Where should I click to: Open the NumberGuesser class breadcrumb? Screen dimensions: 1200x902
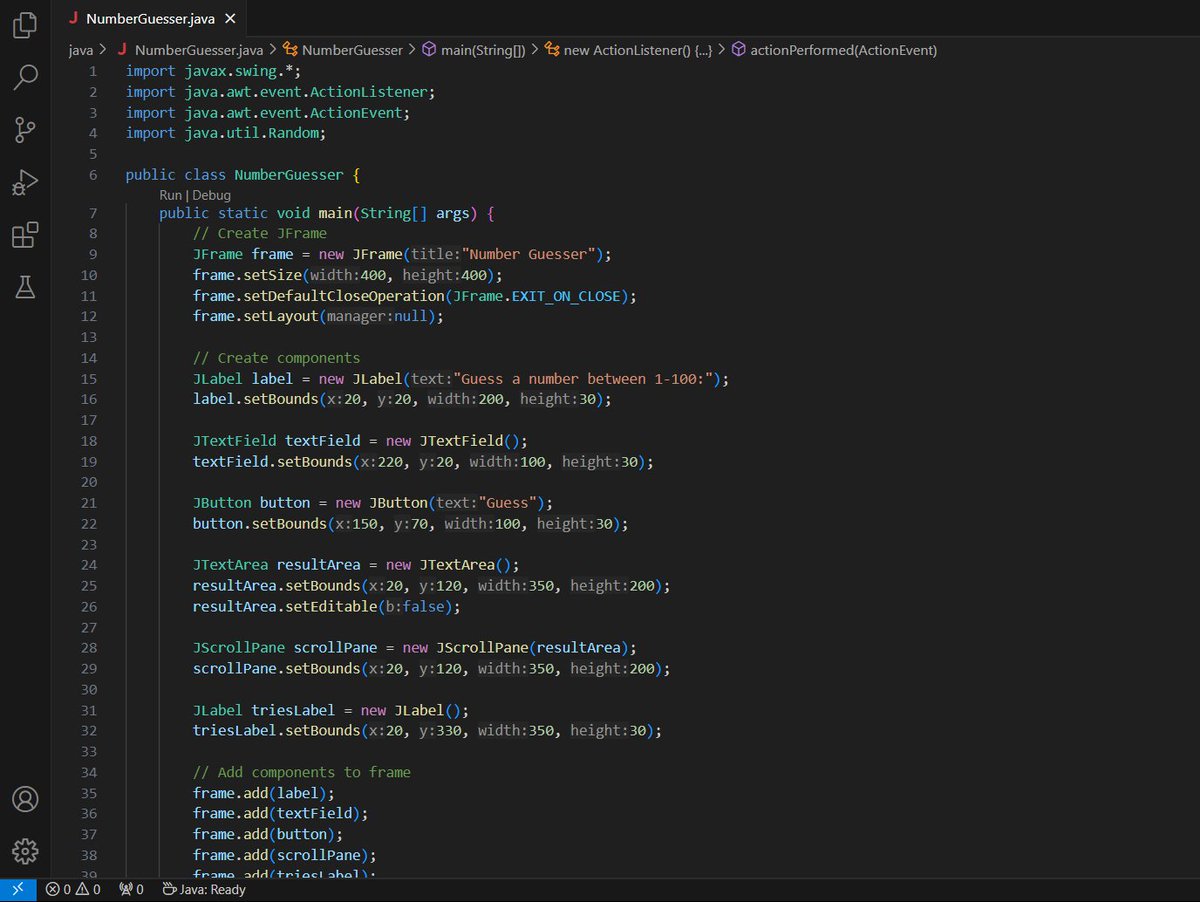343,50
